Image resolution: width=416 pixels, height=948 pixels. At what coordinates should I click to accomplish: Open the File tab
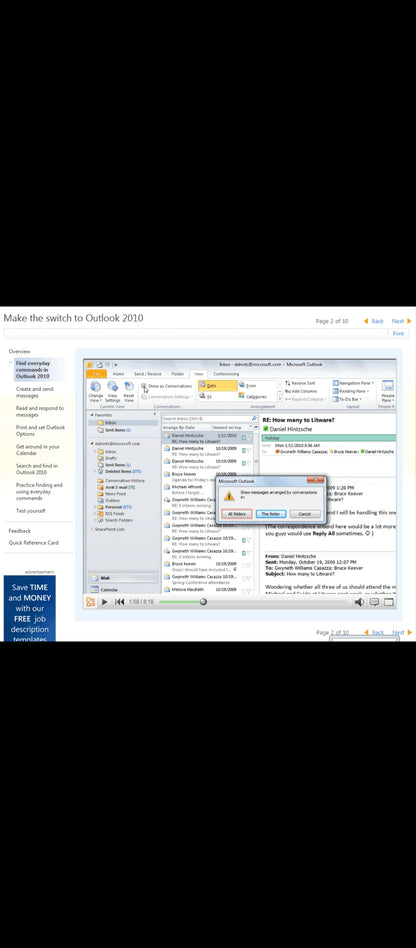click(x=97, y=374)
